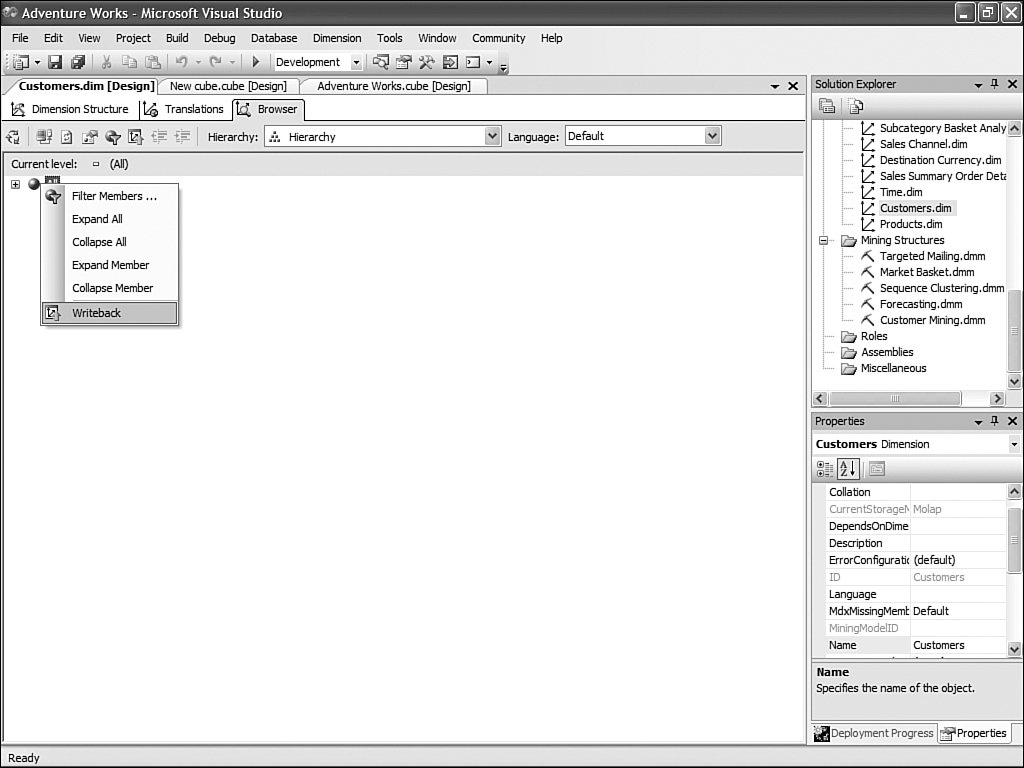
Task: Select the Roles folder
Action: click(874, 336)
